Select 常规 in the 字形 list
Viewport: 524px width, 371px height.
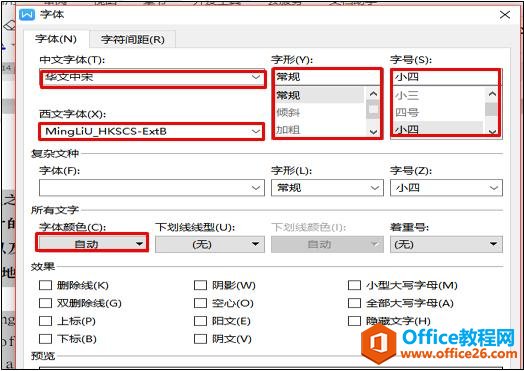point(319,95)
